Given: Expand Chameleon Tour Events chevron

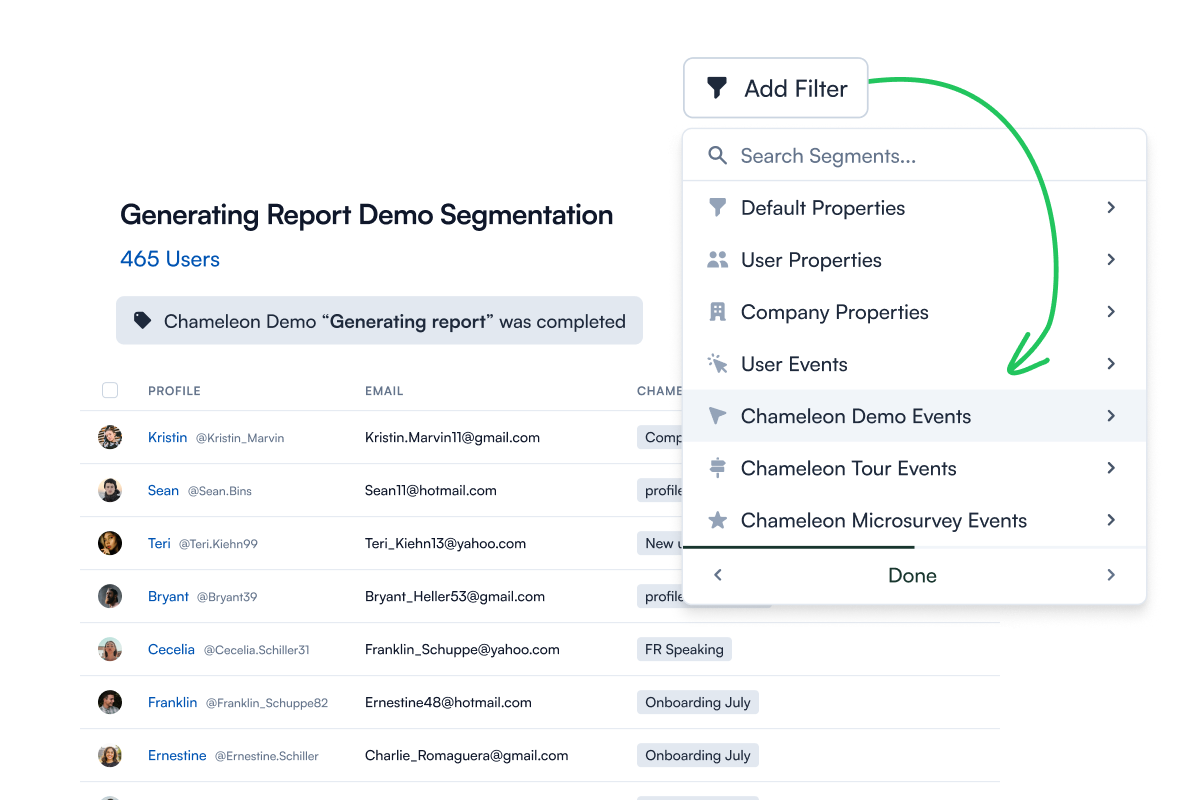Looking at the screenshot, I should click(x=1111, y=467).
